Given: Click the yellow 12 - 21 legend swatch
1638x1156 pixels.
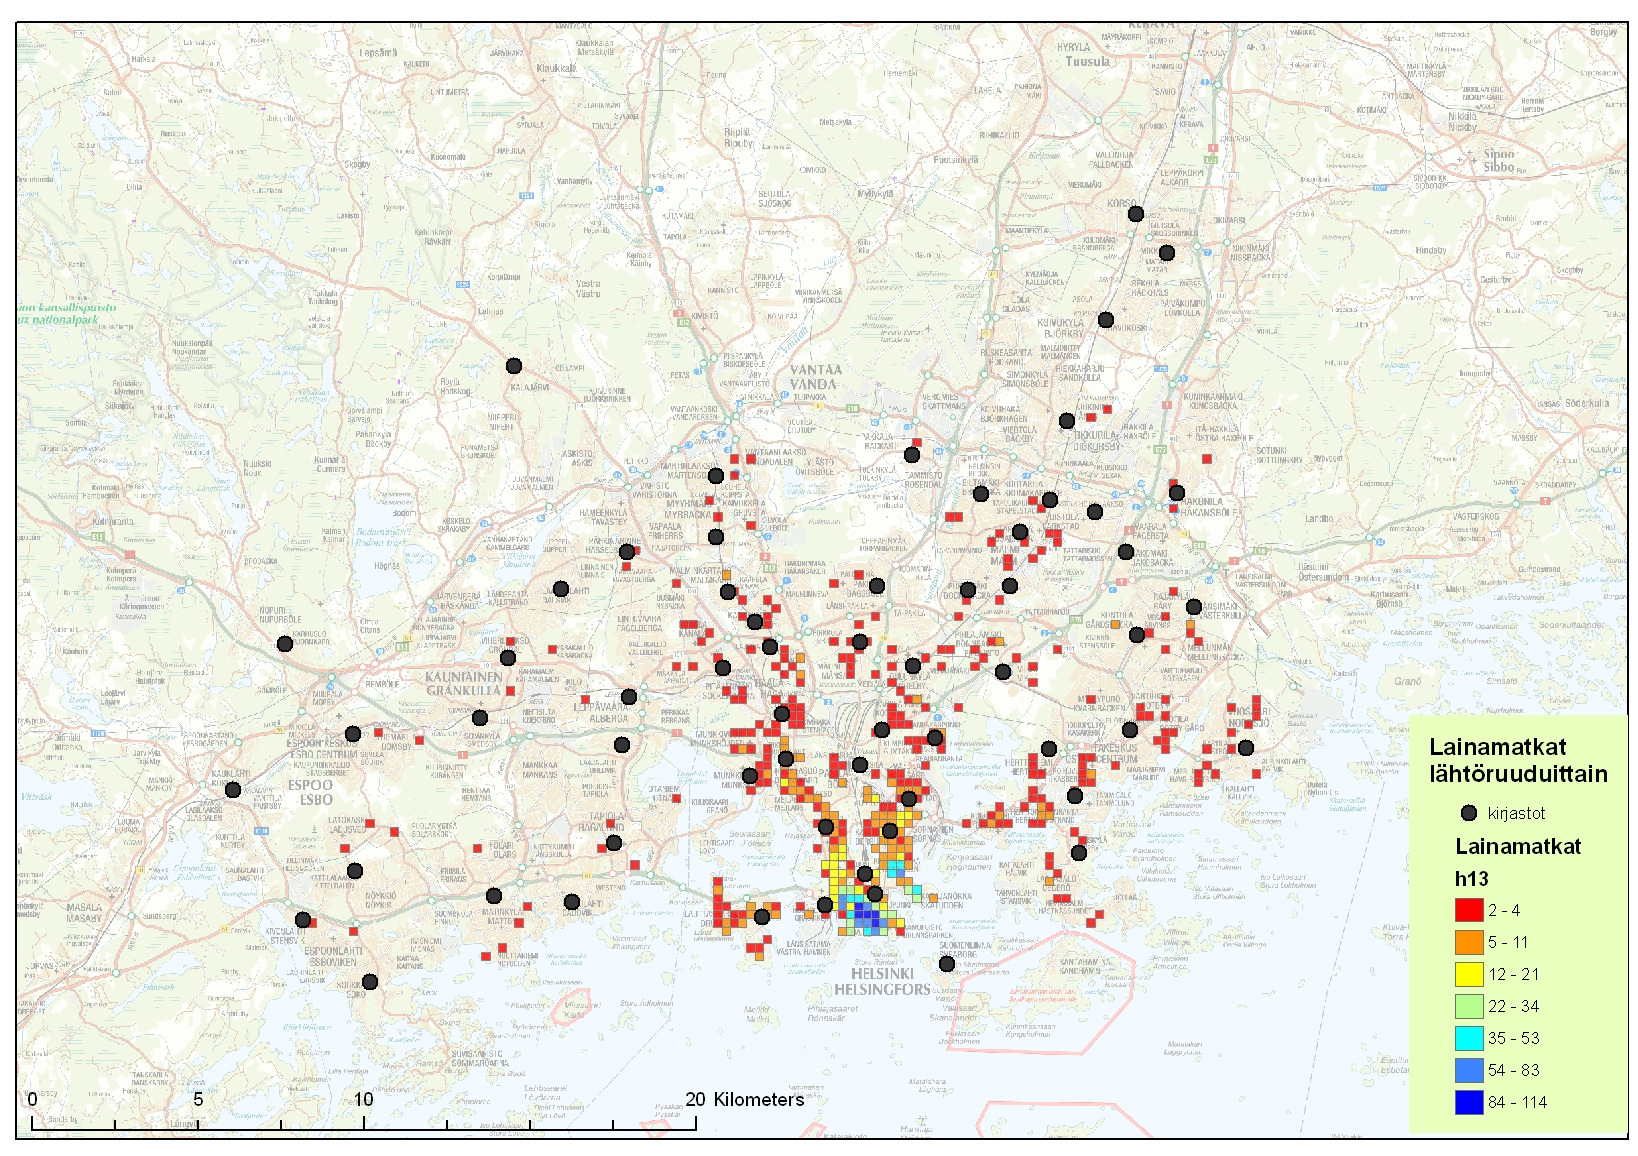Looking at the screenshot, I should (1468, 974).
